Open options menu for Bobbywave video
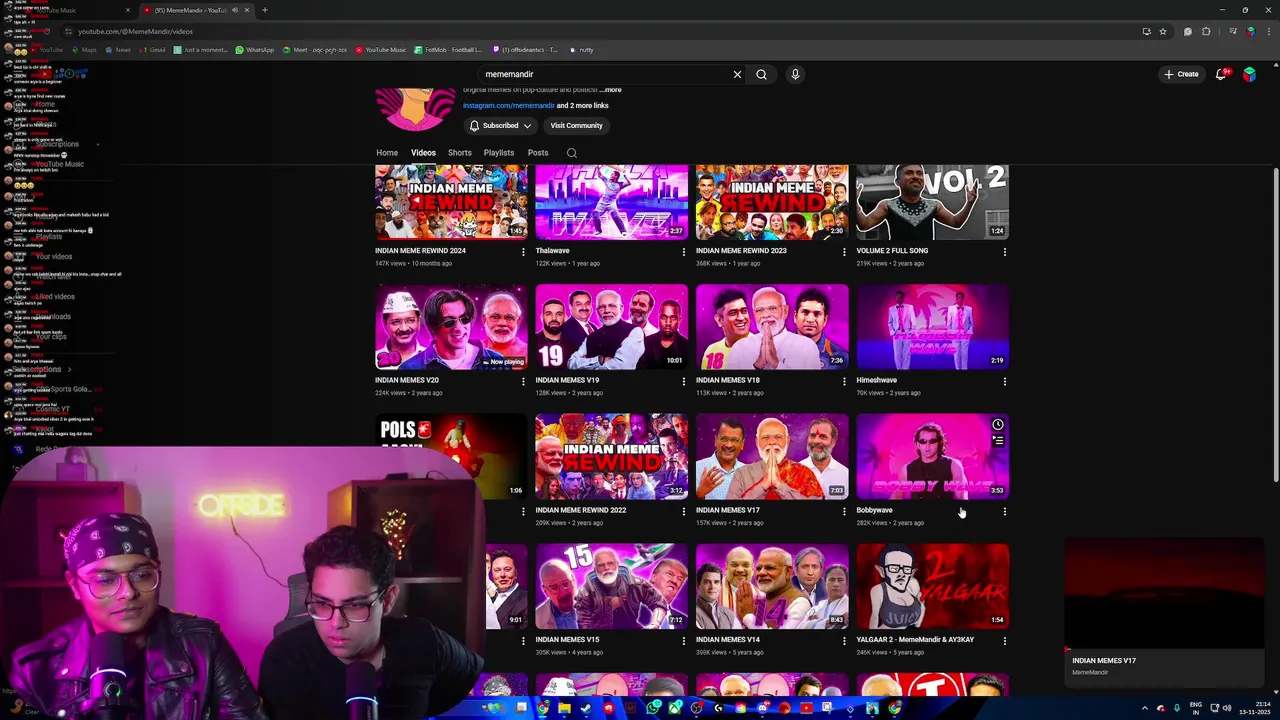The width and height of the screenshot is (1280, 720). [1004, 511]
